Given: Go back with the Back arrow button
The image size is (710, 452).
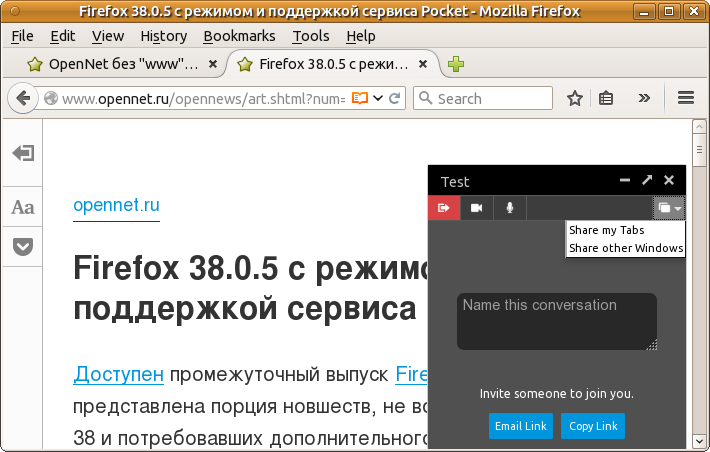Looking at the screenshot, I should (x=23, y=98).
